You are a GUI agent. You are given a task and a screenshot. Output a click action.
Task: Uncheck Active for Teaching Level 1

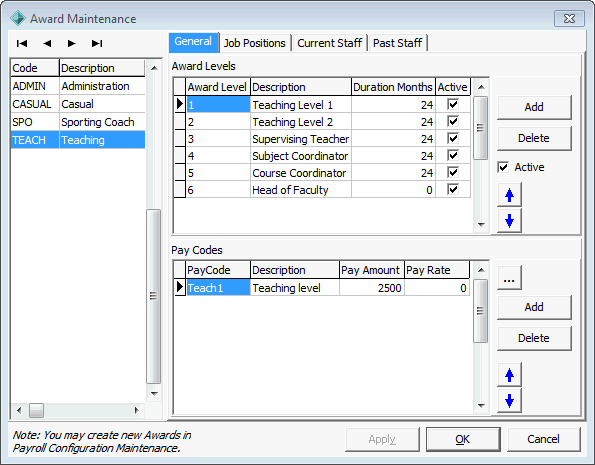coord(453,104)
